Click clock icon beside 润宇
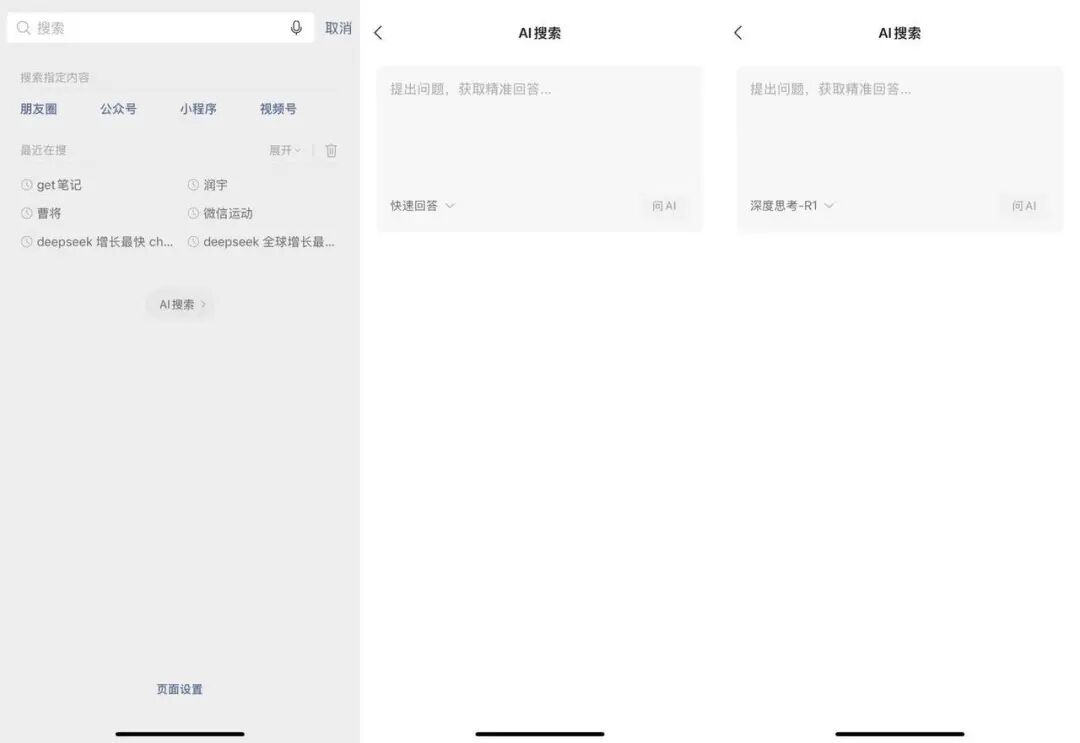Viewport: 1080px width, 743px height. pos(194,185)
